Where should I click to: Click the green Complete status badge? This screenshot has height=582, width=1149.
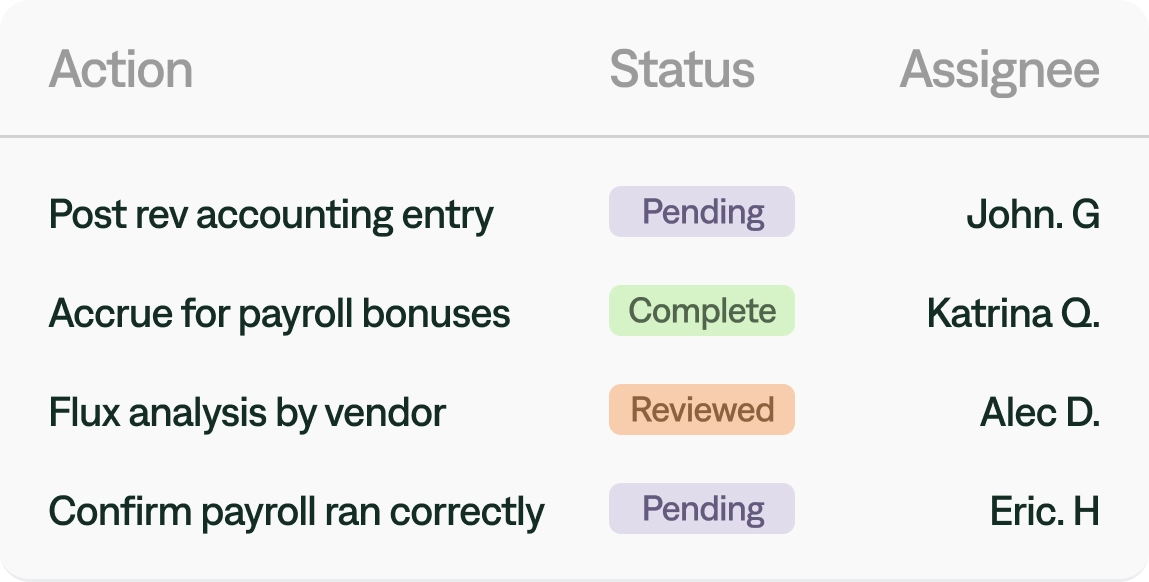pyautogui.click(x=702, y=311)
